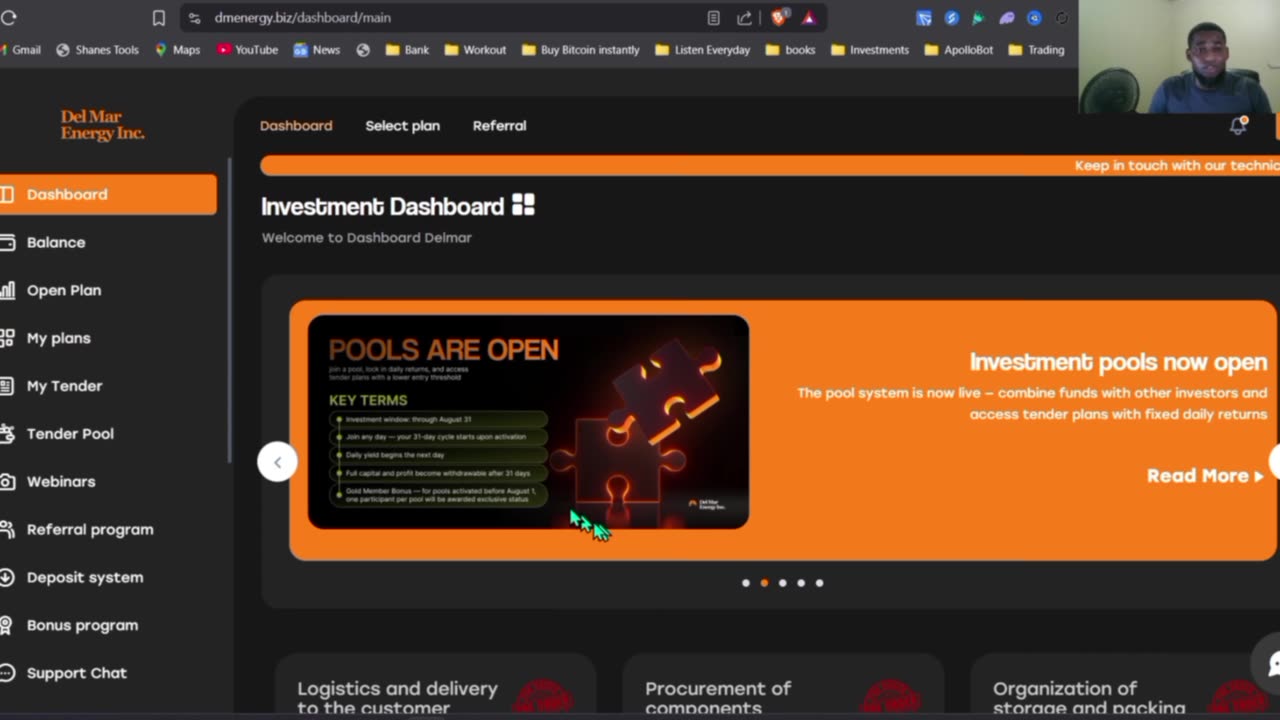Click the sidebar vertical scrollbar
This screenshot has height=720, width=1280.
click(230, 310)
